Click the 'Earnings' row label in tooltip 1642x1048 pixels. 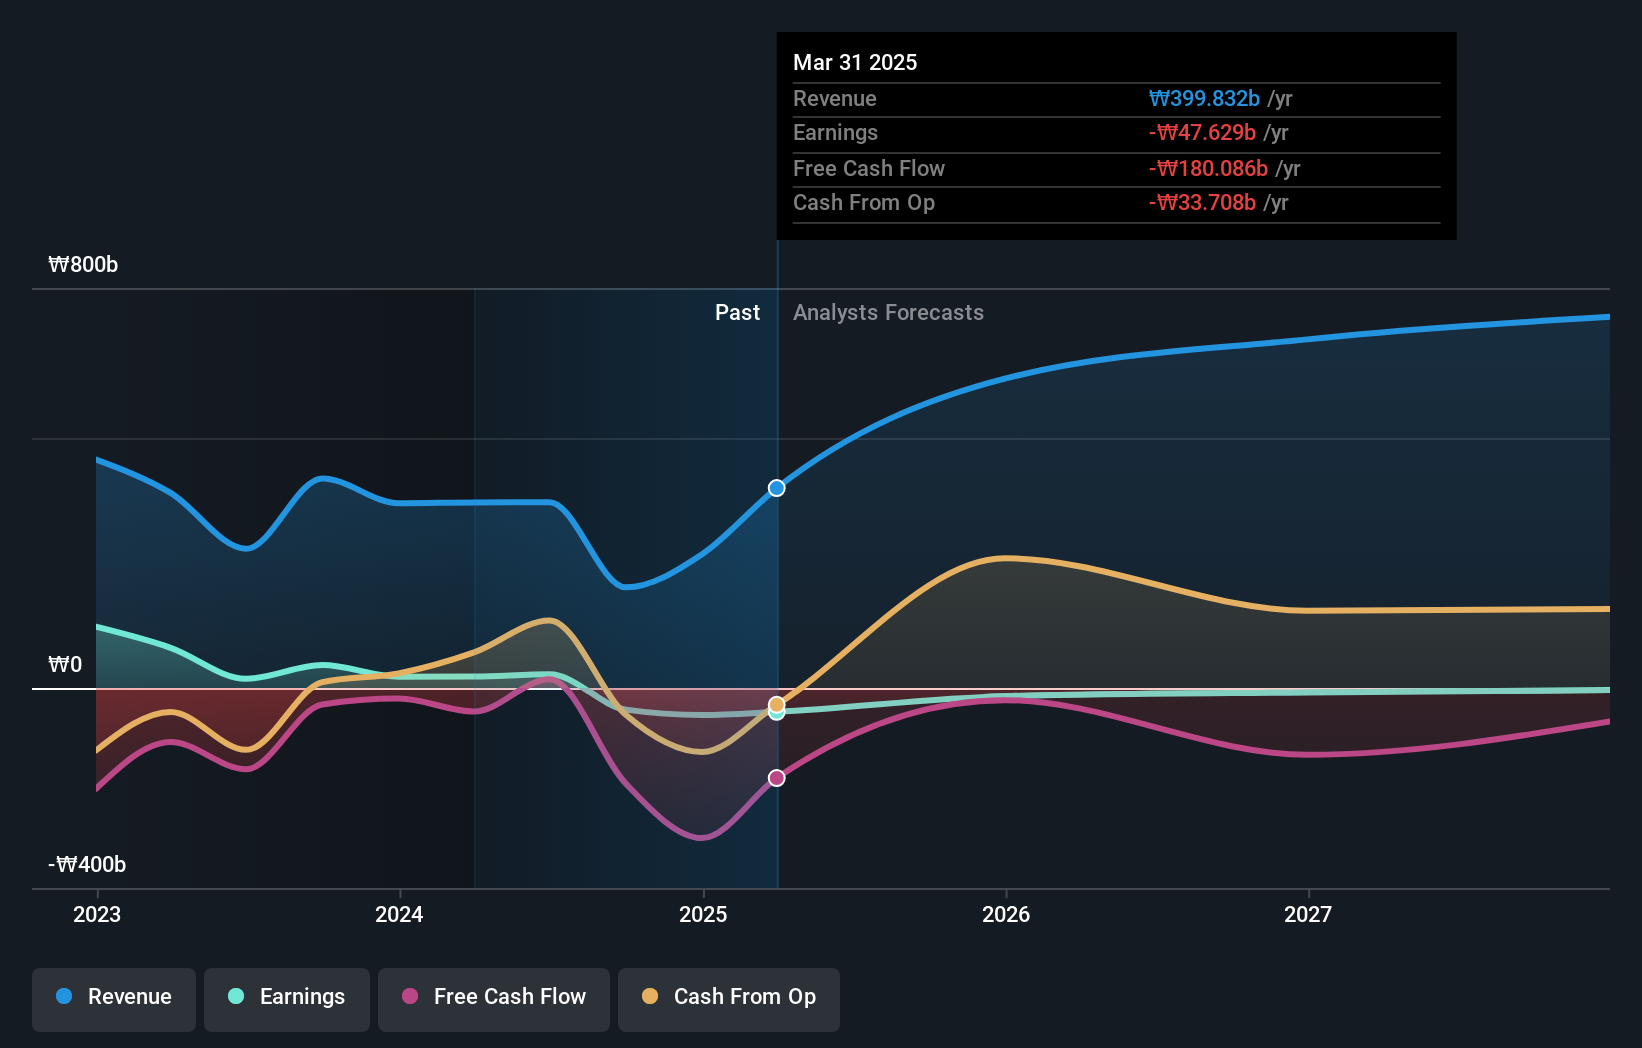pyautogui.click(x=835, y=132)
